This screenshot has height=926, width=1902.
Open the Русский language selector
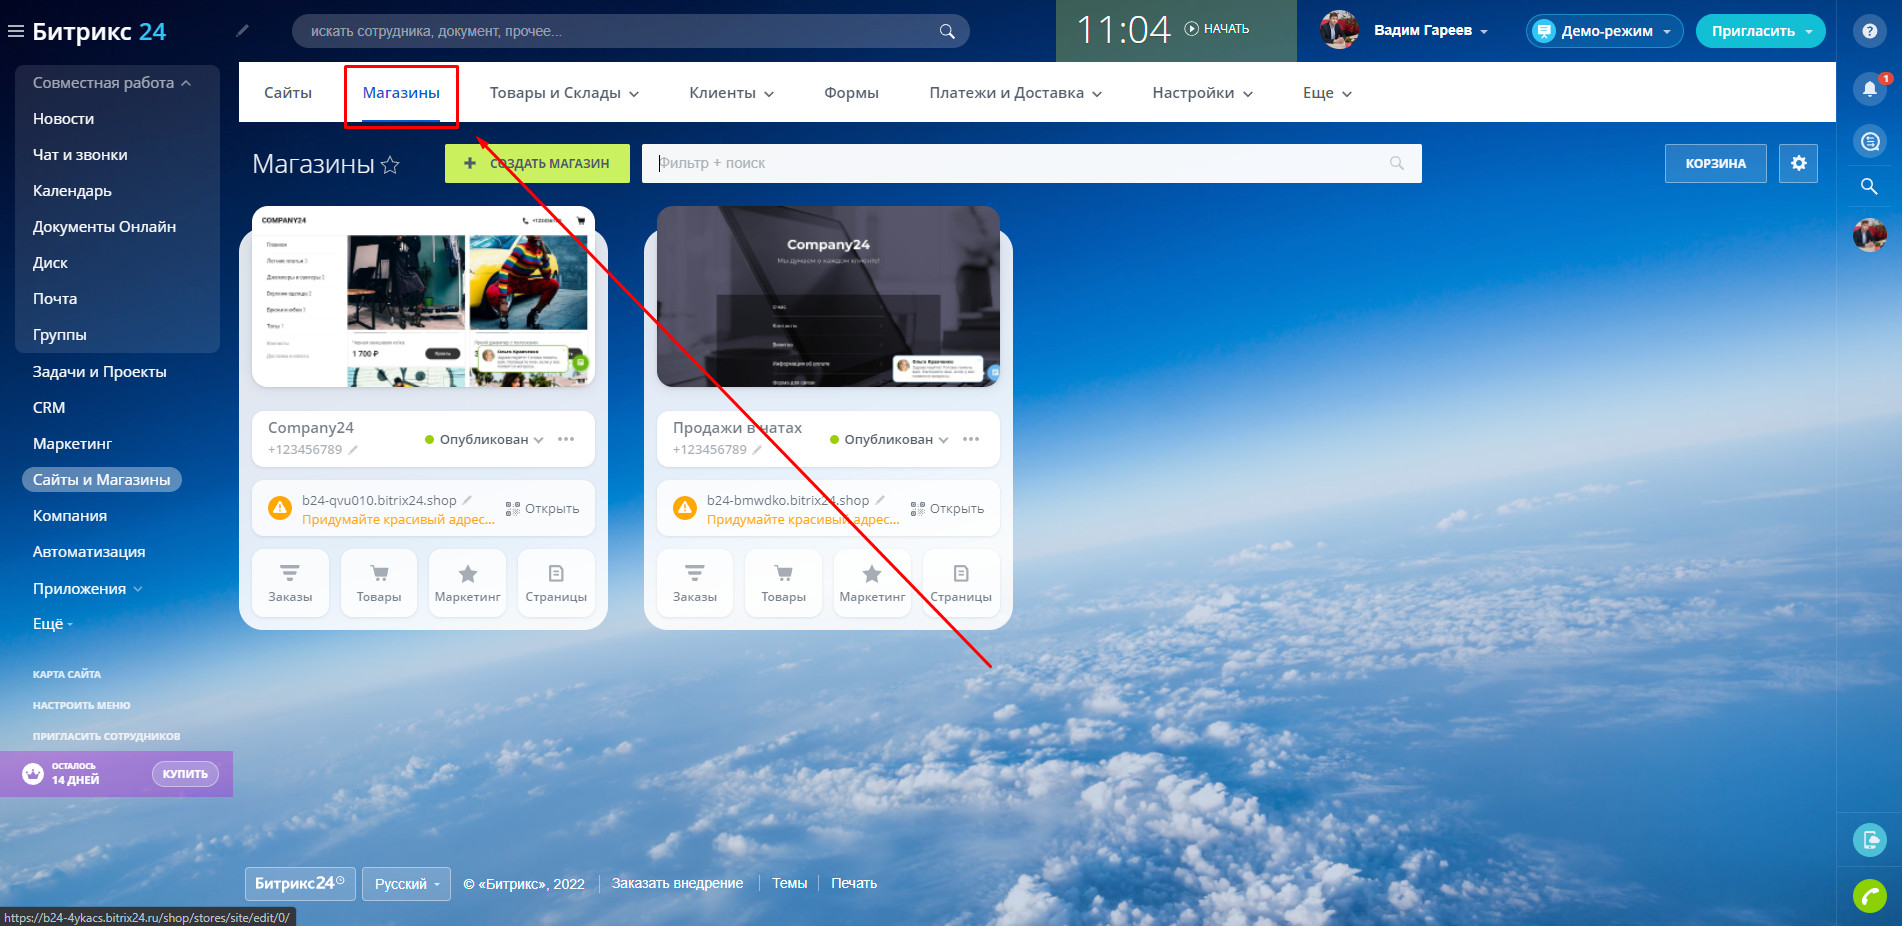(406, 884)
